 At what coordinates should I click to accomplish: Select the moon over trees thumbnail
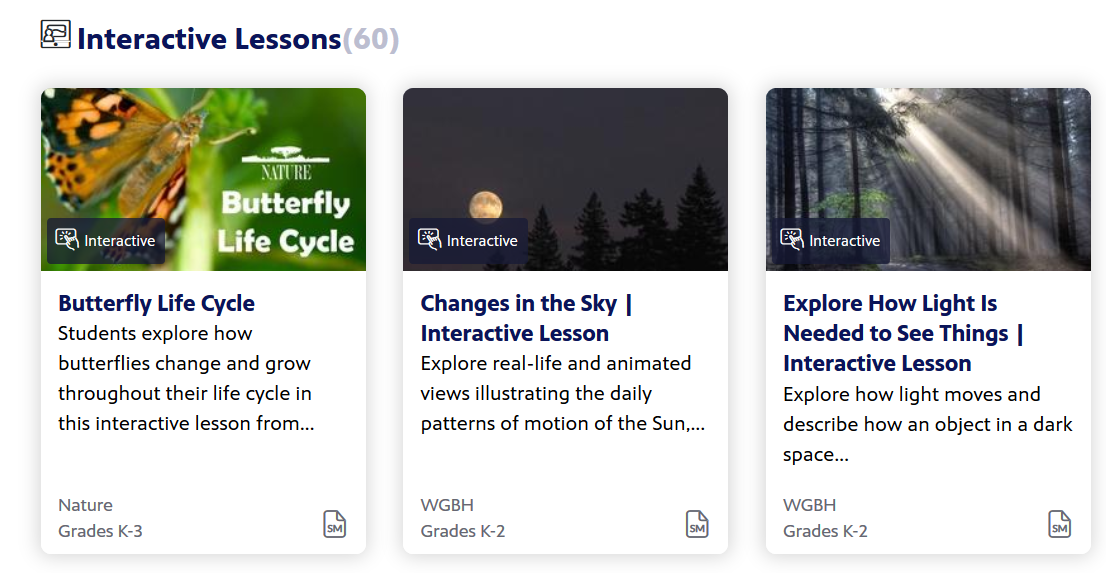pos(566,179)
